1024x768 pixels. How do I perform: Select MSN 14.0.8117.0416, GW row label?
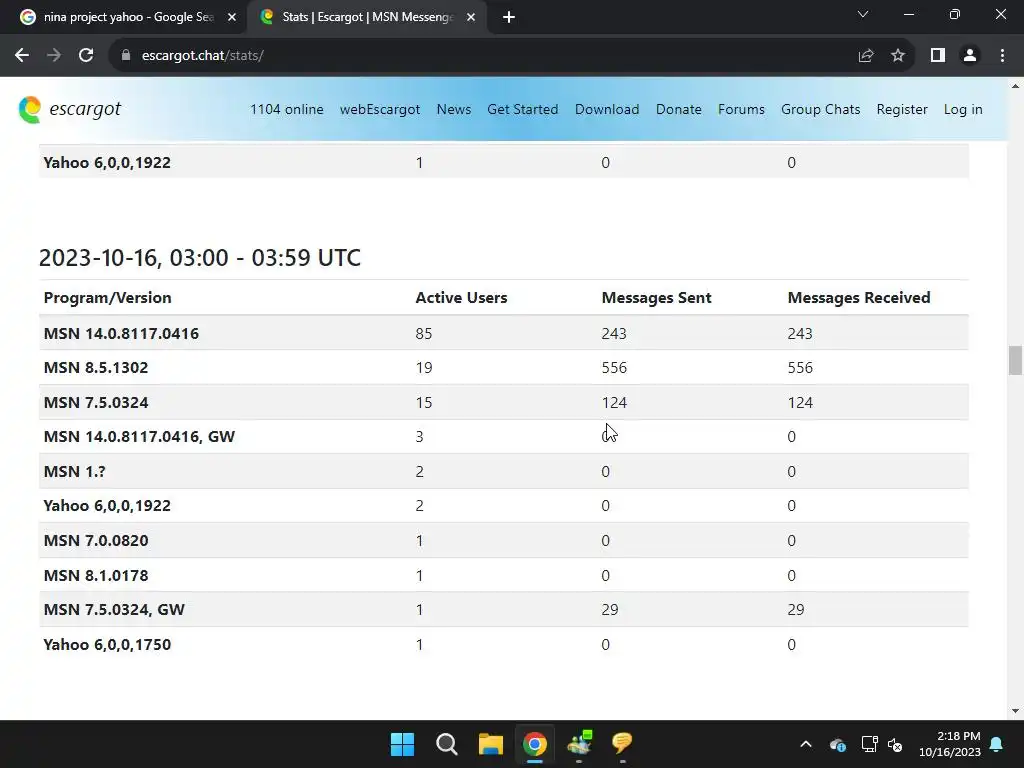click(x=139, y=436)
